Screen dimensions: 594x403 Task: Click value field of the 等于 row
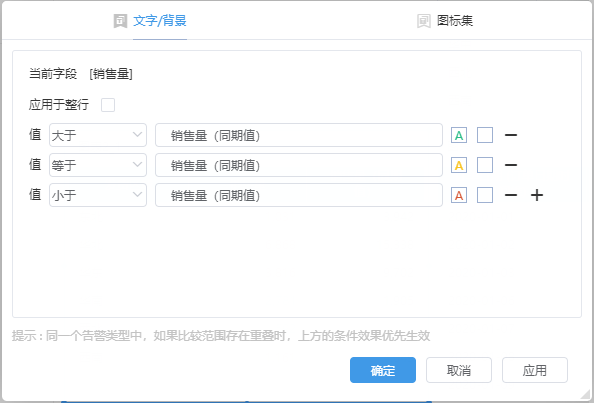pyautogui.click(x=299, y=165)
